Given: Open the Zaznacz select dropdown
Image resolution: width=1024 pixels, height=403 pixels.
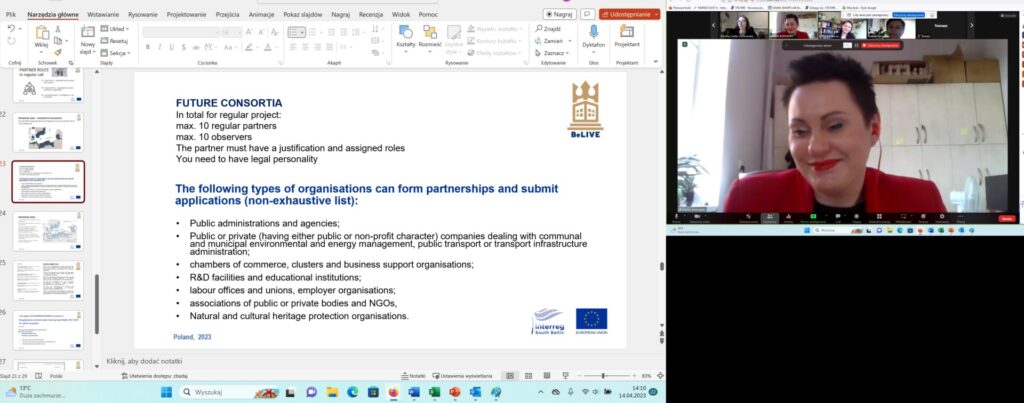Looking at the screenshot, I should [x=553, y=53].
